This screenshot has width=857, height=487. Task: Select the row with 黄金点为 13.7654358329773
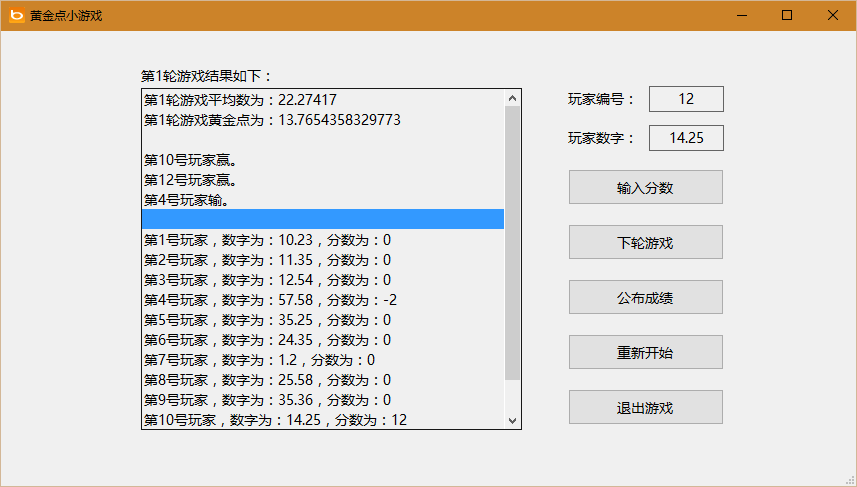click(322, 120)
